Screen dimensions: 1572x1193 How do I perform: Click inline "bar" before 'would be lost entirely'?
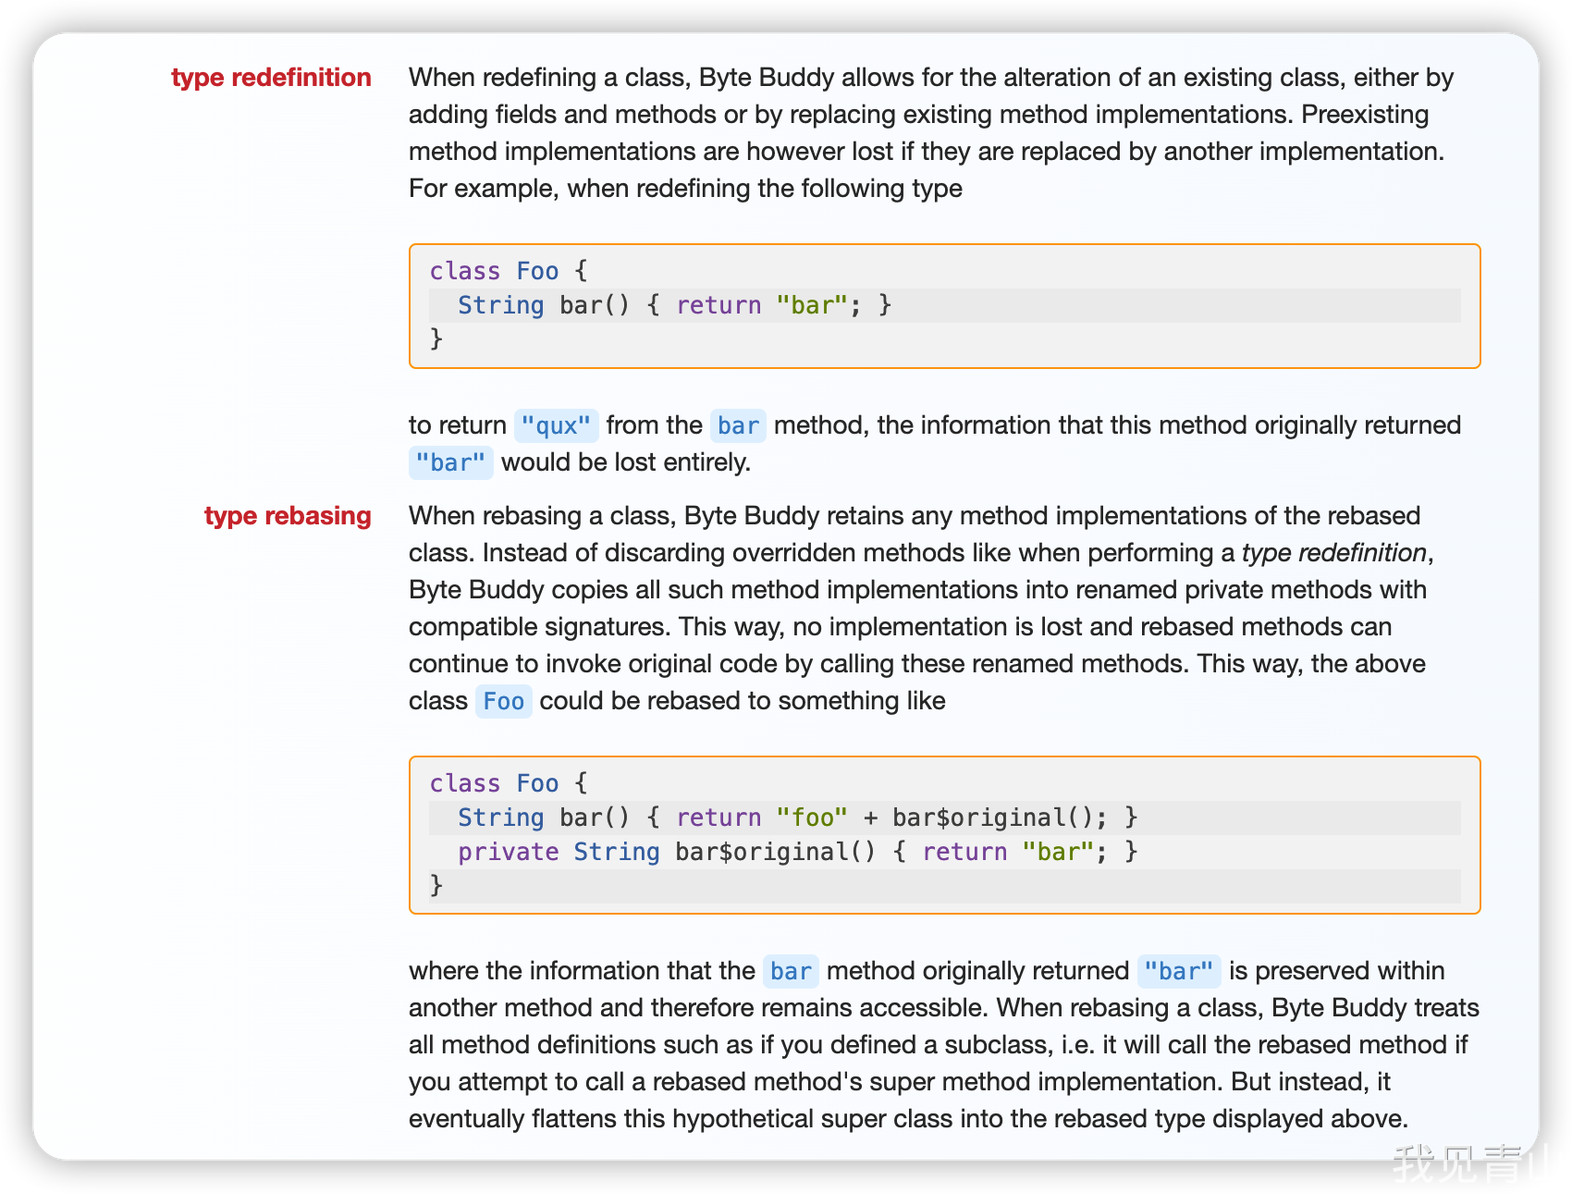click(x=450, y=463)
